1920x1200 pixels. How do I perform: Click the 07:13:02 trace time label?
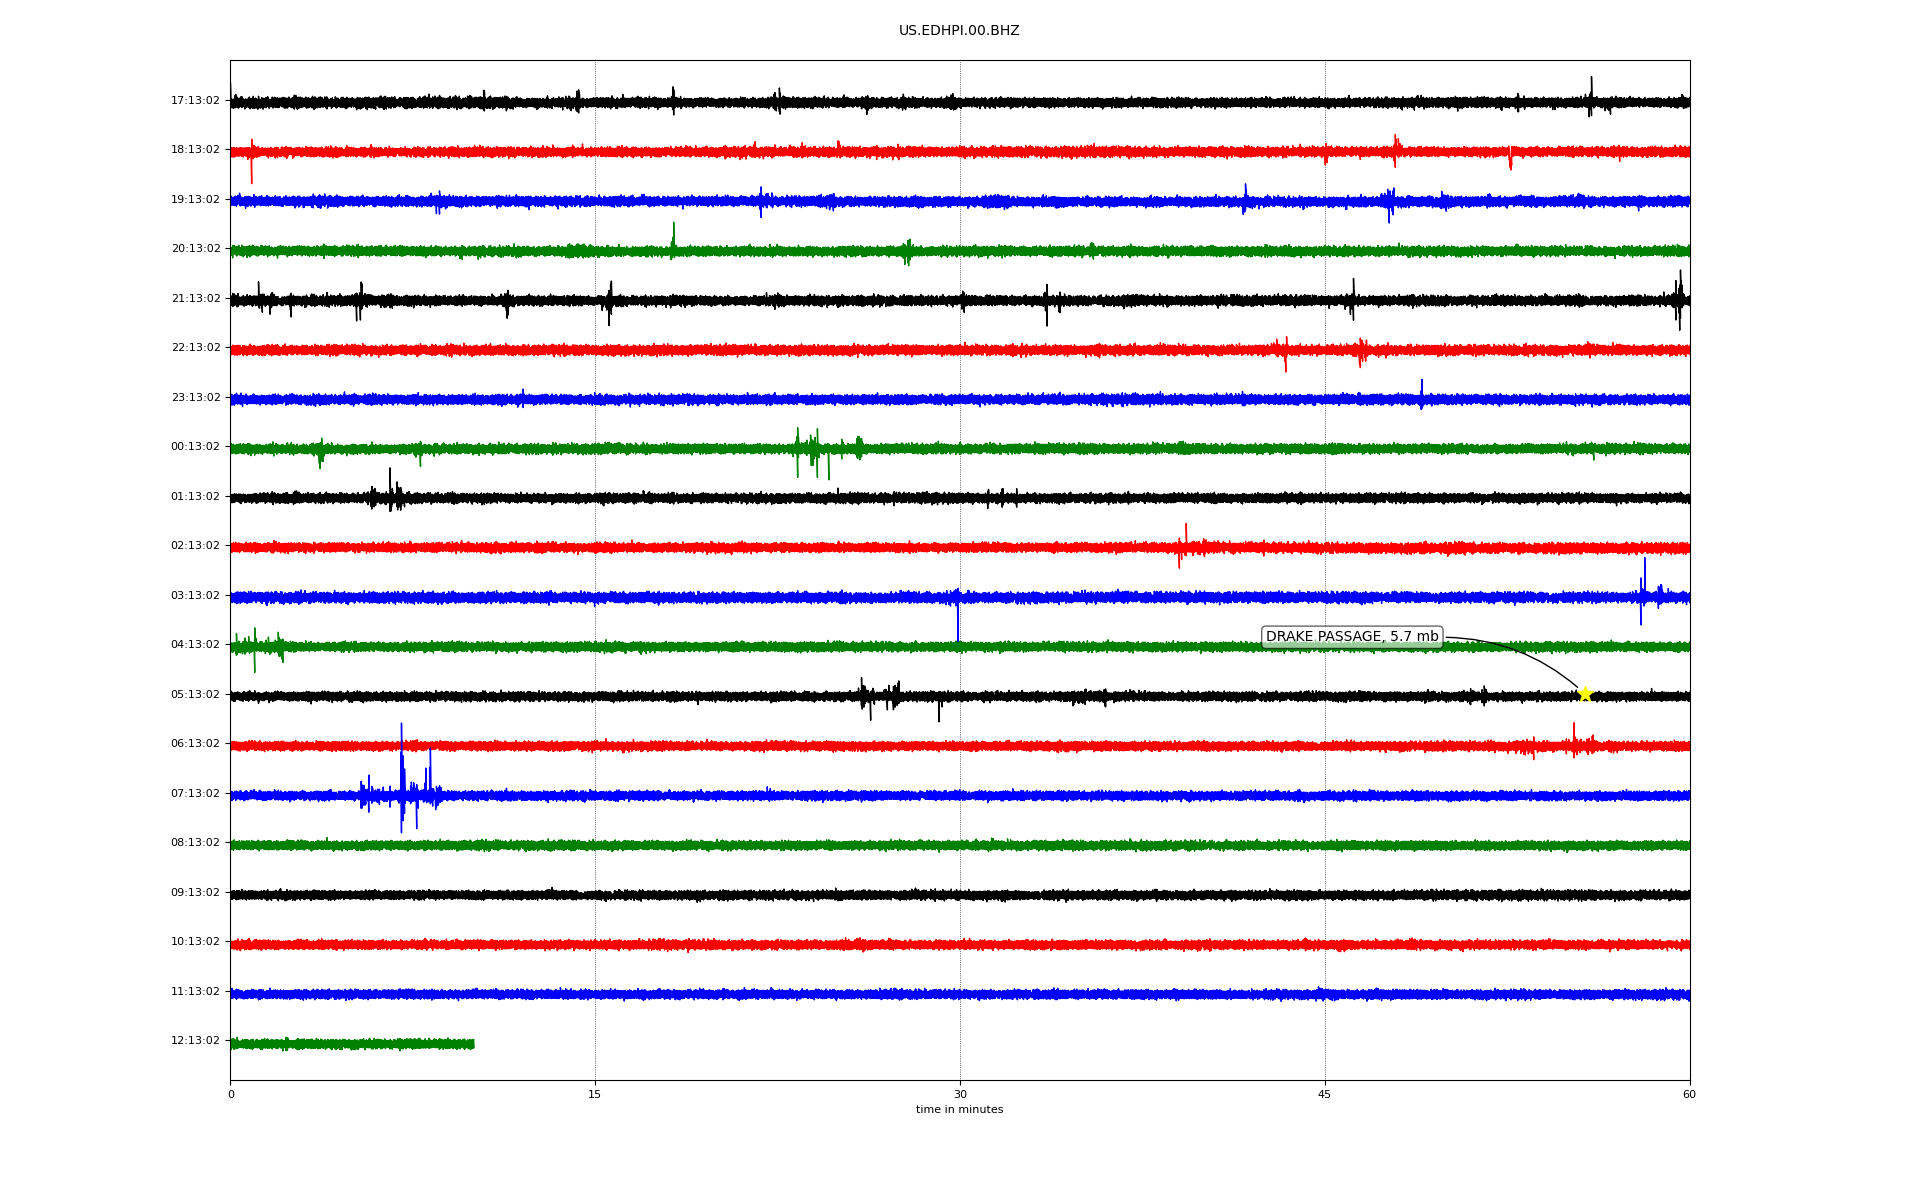(195, 794)
